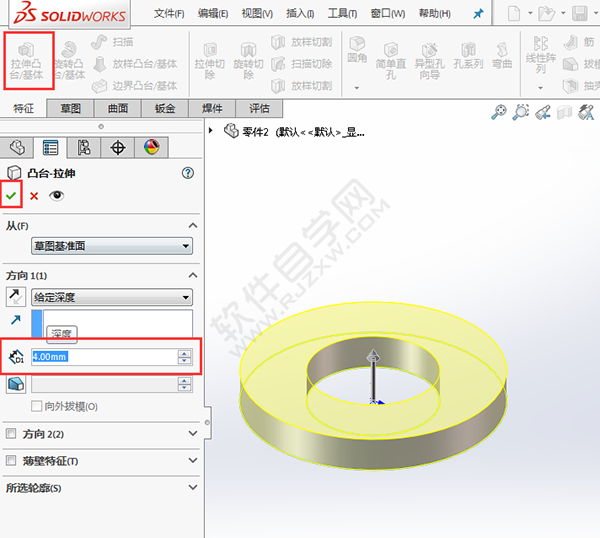
Task: Open the Window (窗口) menu
Action: point(388,14)
